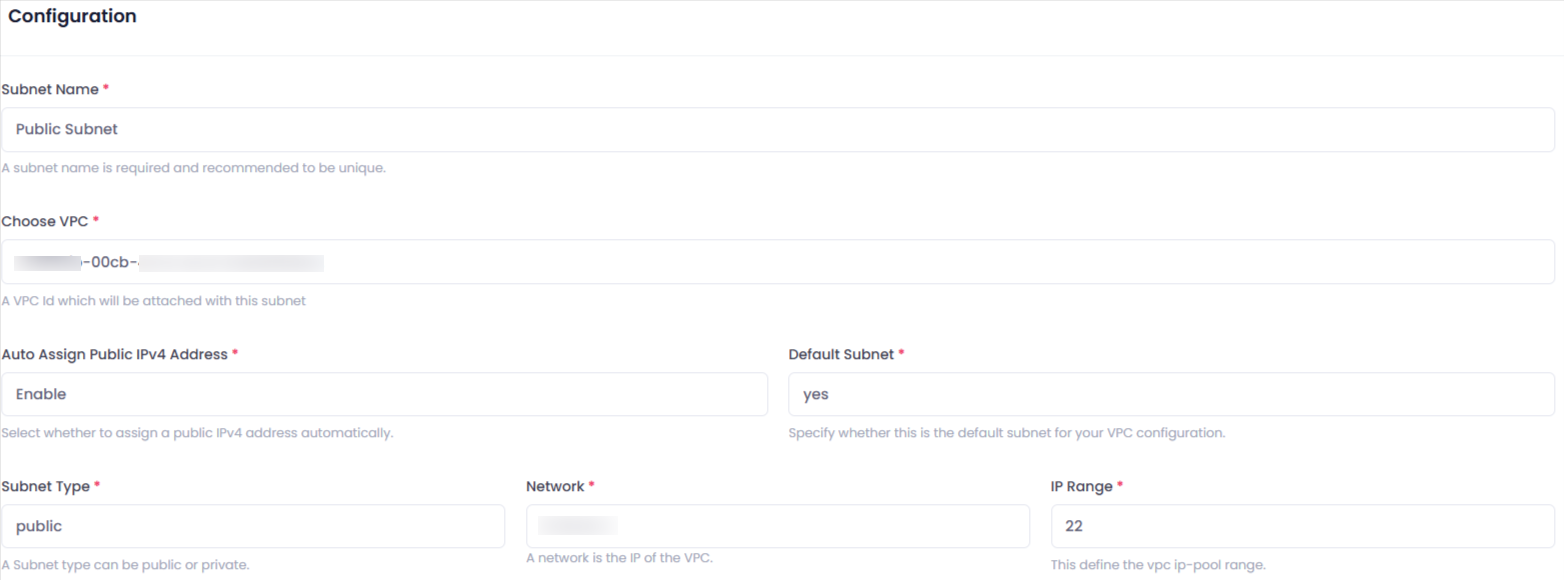Open the Auto Assign Public IPv4 field showing Enable
1564x580 pixels.
pyautogui.click(x=384, y=394)
